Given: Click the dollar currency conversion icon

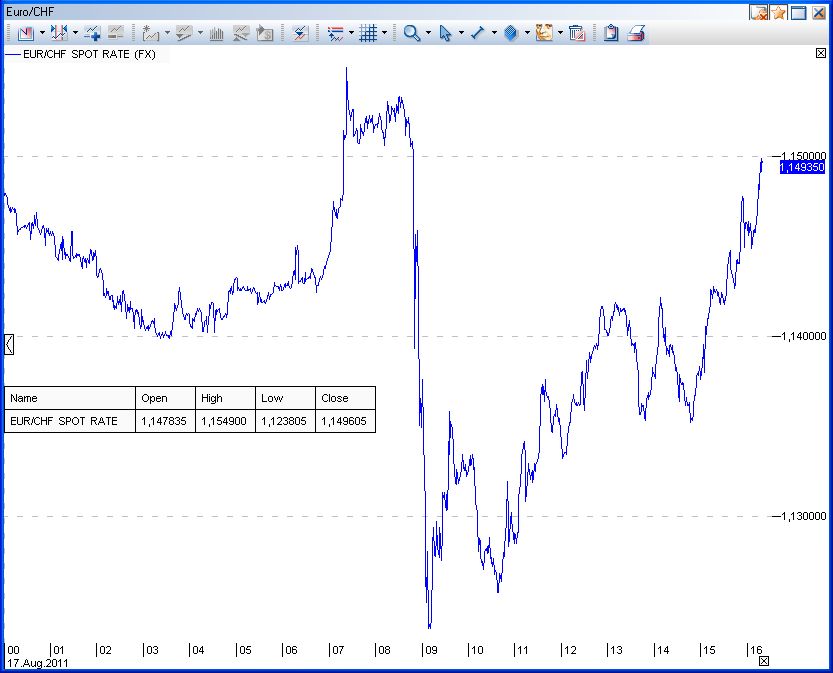Looking at the screenshot, I should pos(265,33).
